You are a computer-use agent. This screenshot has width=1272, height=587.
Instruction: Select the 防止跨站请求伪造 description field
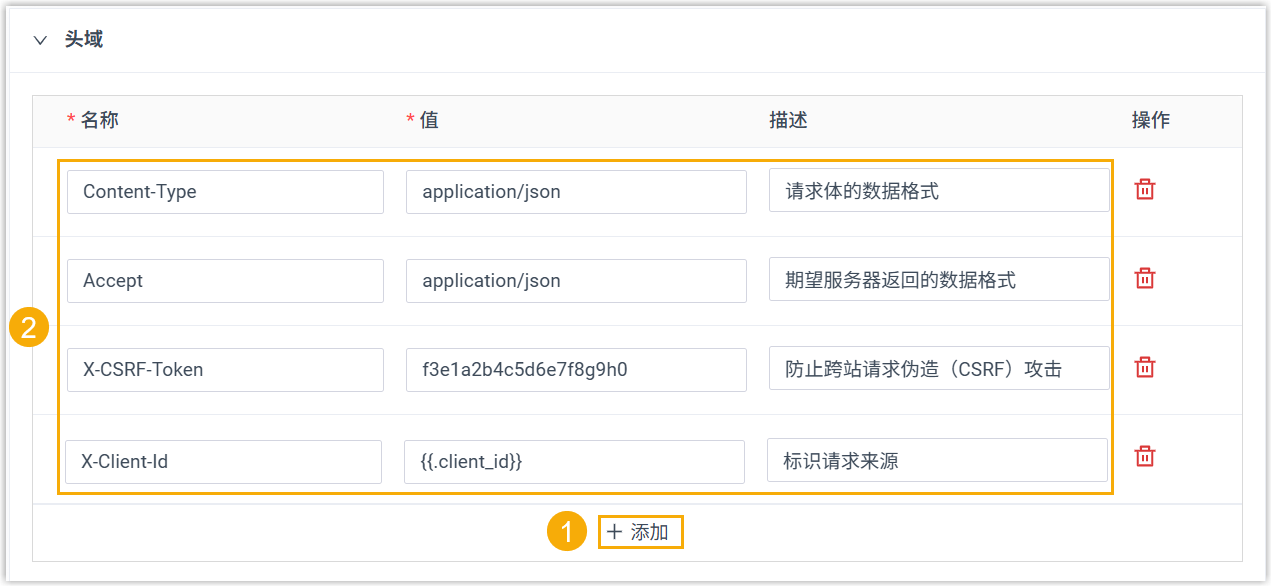[939, 370]
